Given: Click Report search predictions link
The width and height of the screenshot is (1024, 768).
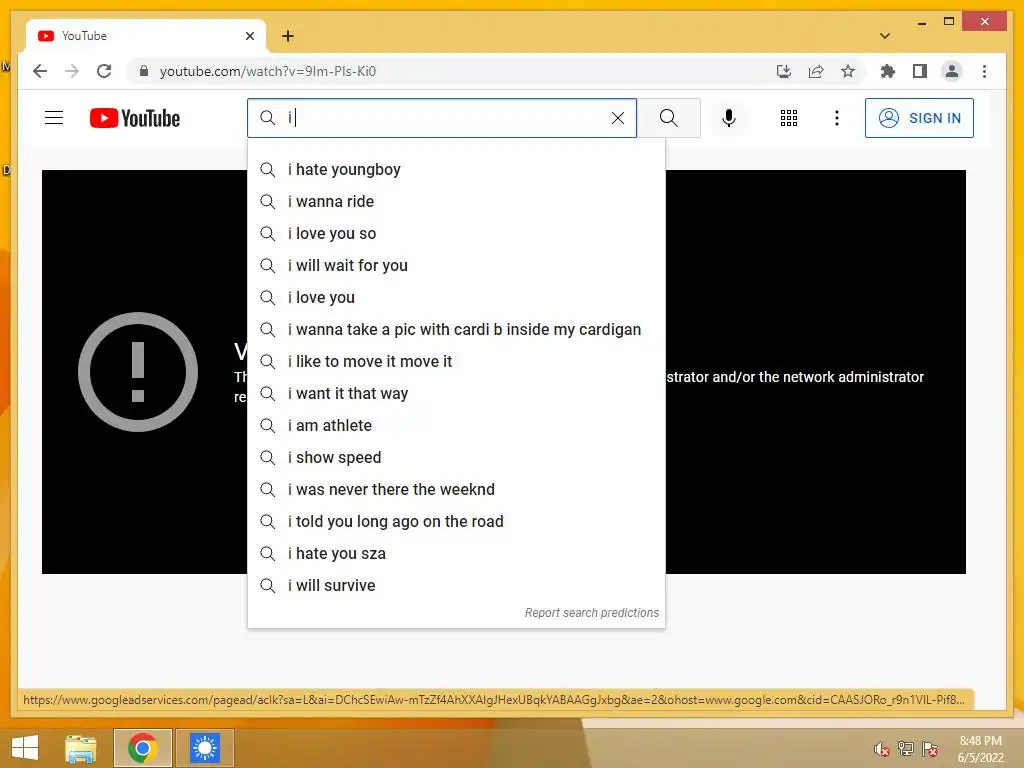Looking at the screenshot, I should 592,613.
